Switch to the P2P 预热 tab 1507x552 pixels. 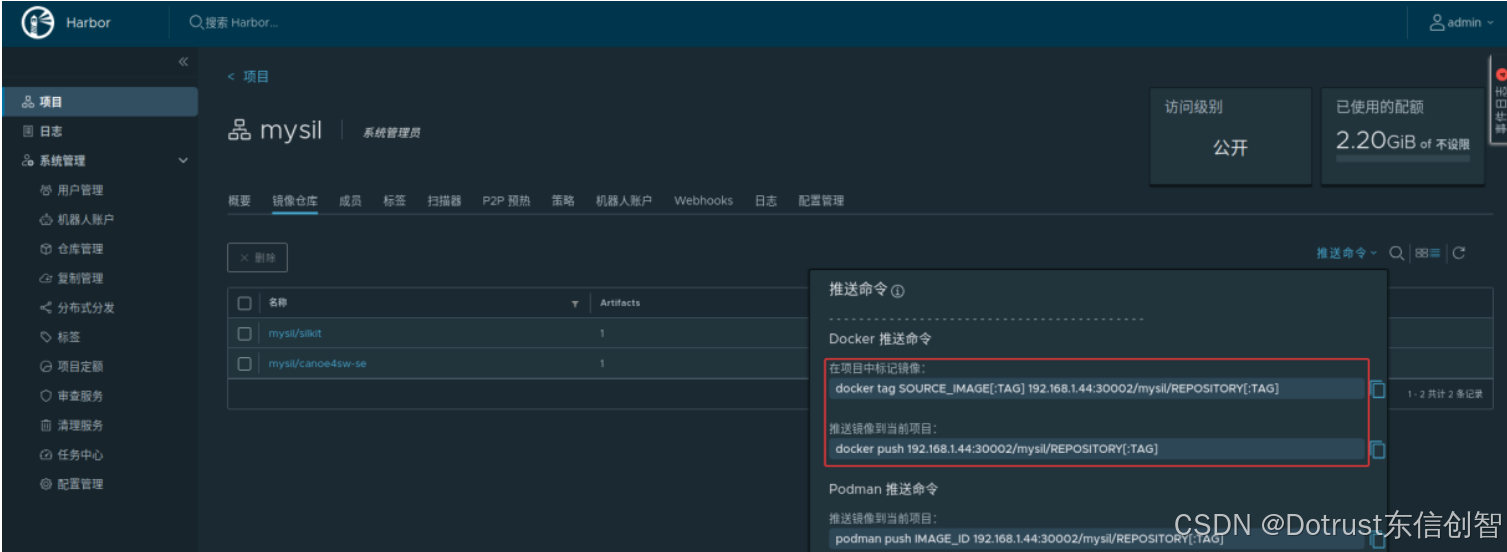click(506, 201)
